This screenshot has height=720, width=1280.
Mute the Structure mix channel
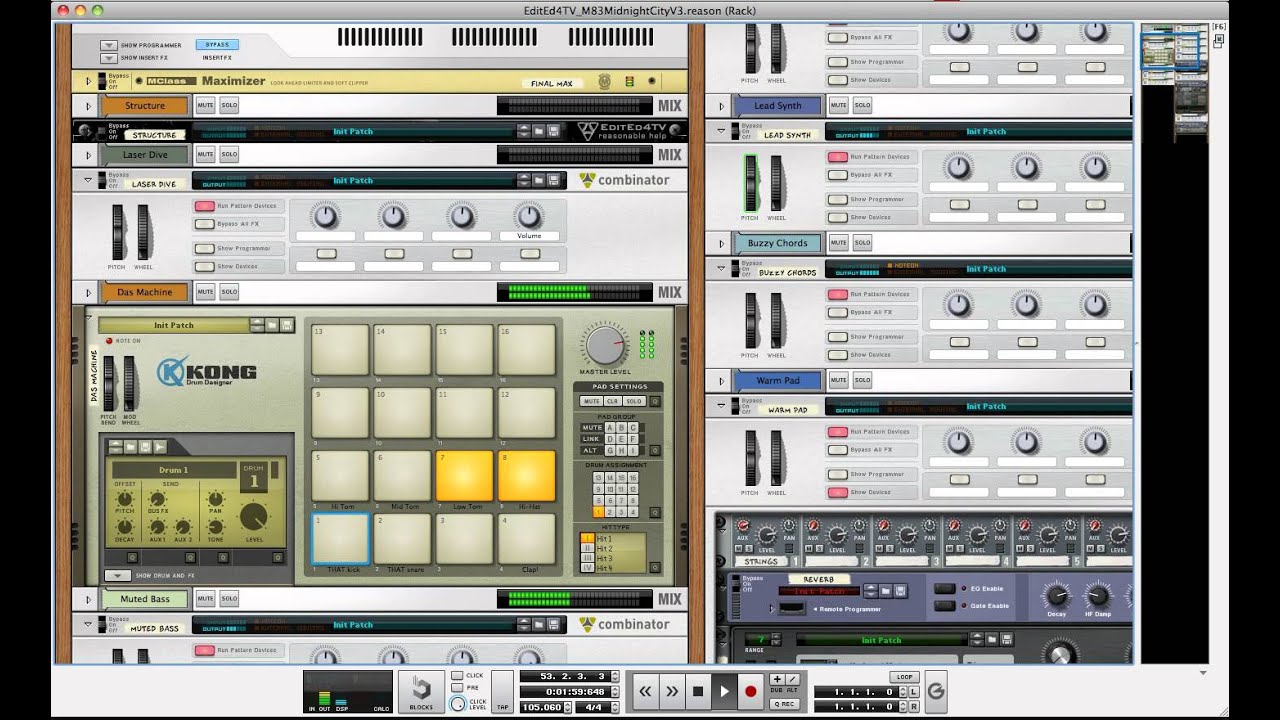[x=205, y=105]
